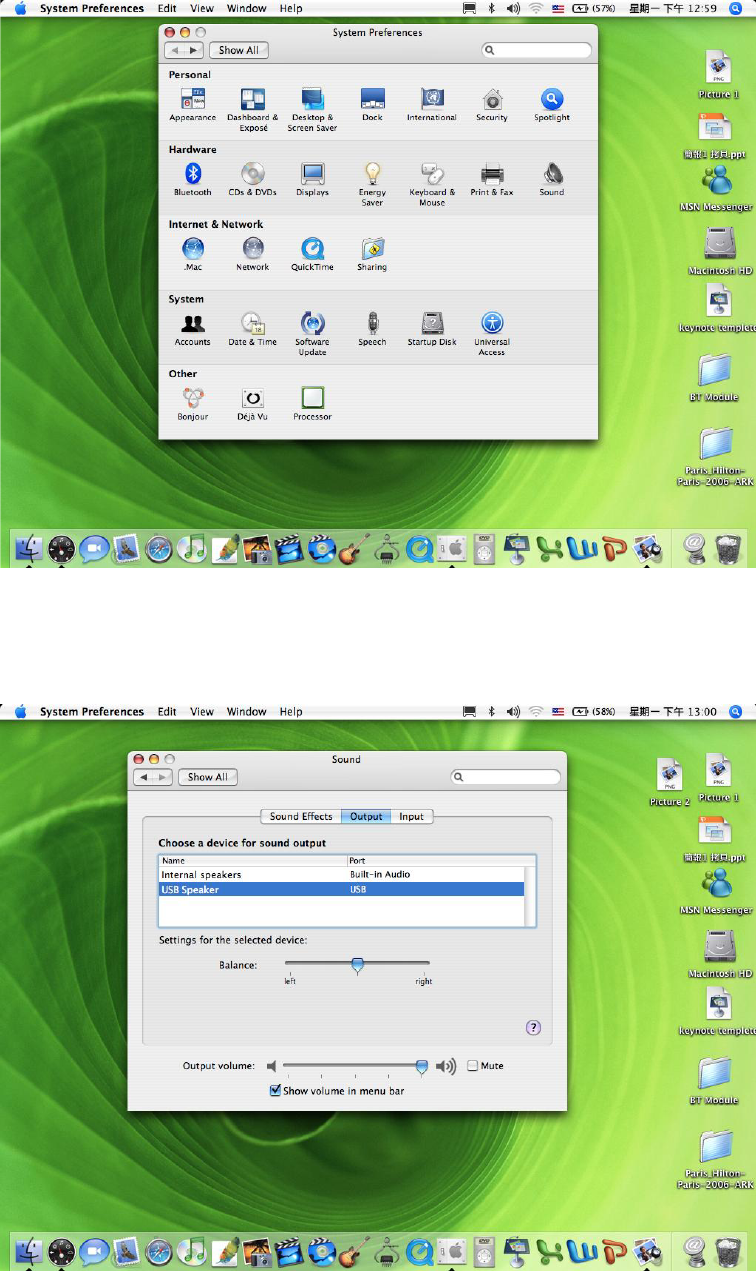Select the Picture 2 desktop file

point(670,782)
